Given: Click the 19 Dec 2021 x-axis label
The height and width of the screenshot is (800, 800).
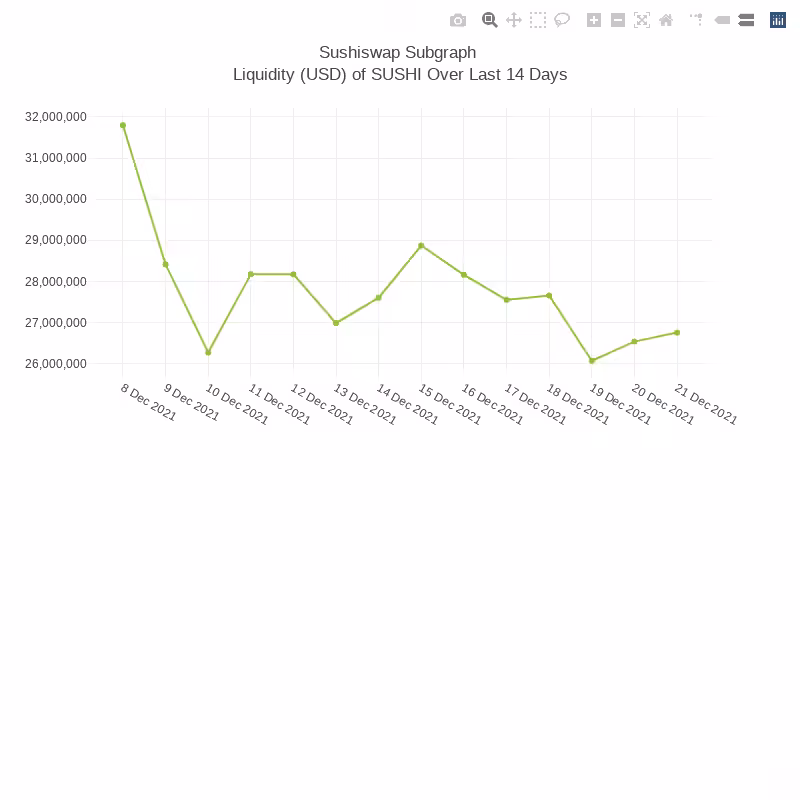Looking at the screenshot, I should [x=620, y=404].
